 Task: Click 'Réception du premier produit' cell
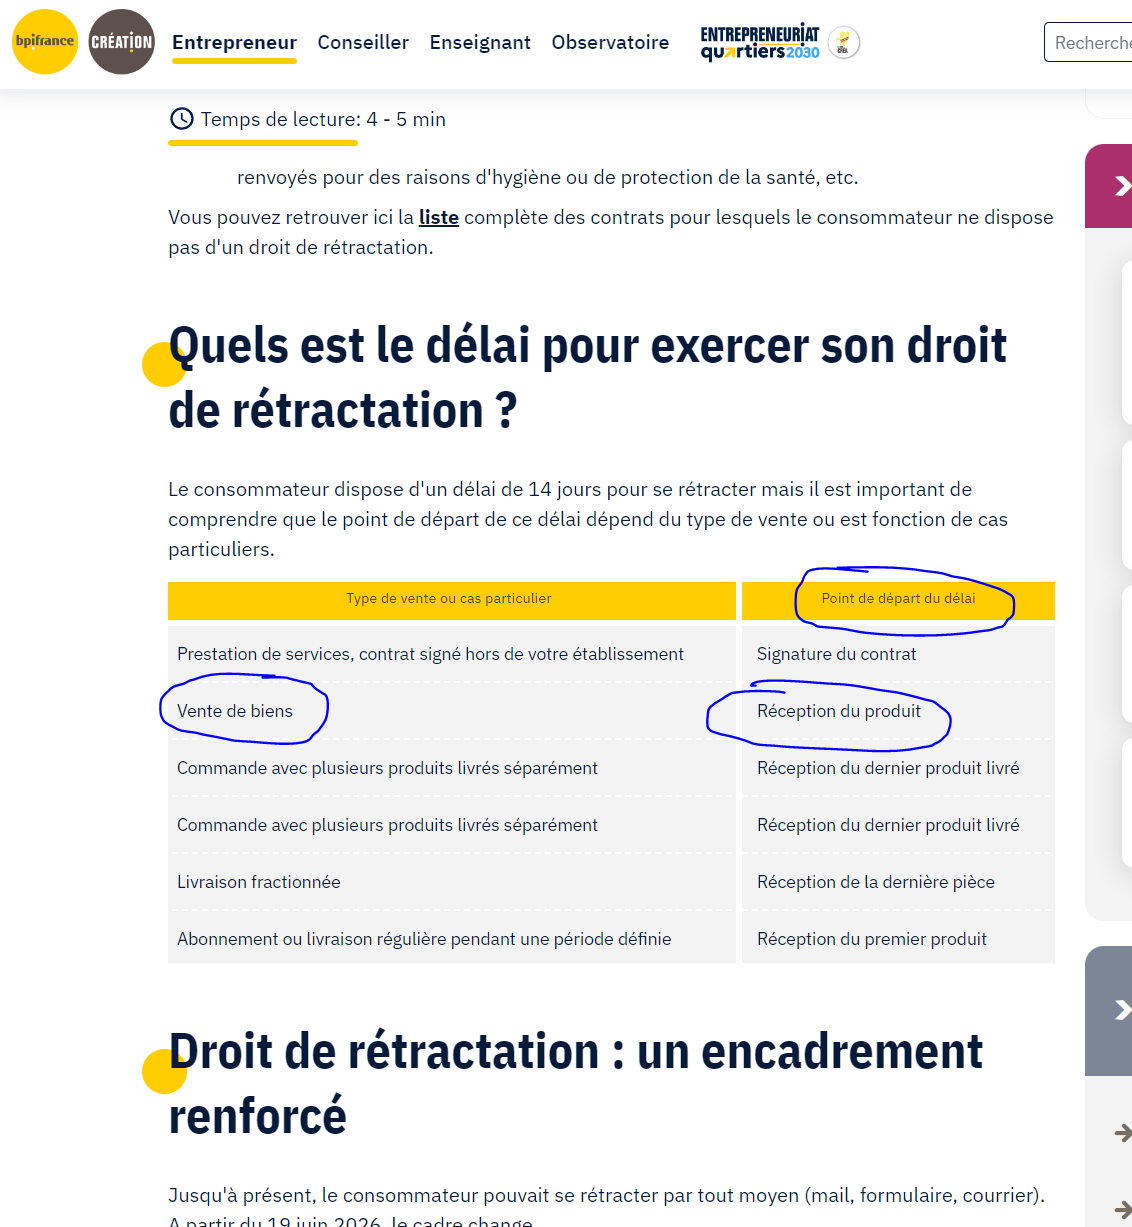coord(898,939)
